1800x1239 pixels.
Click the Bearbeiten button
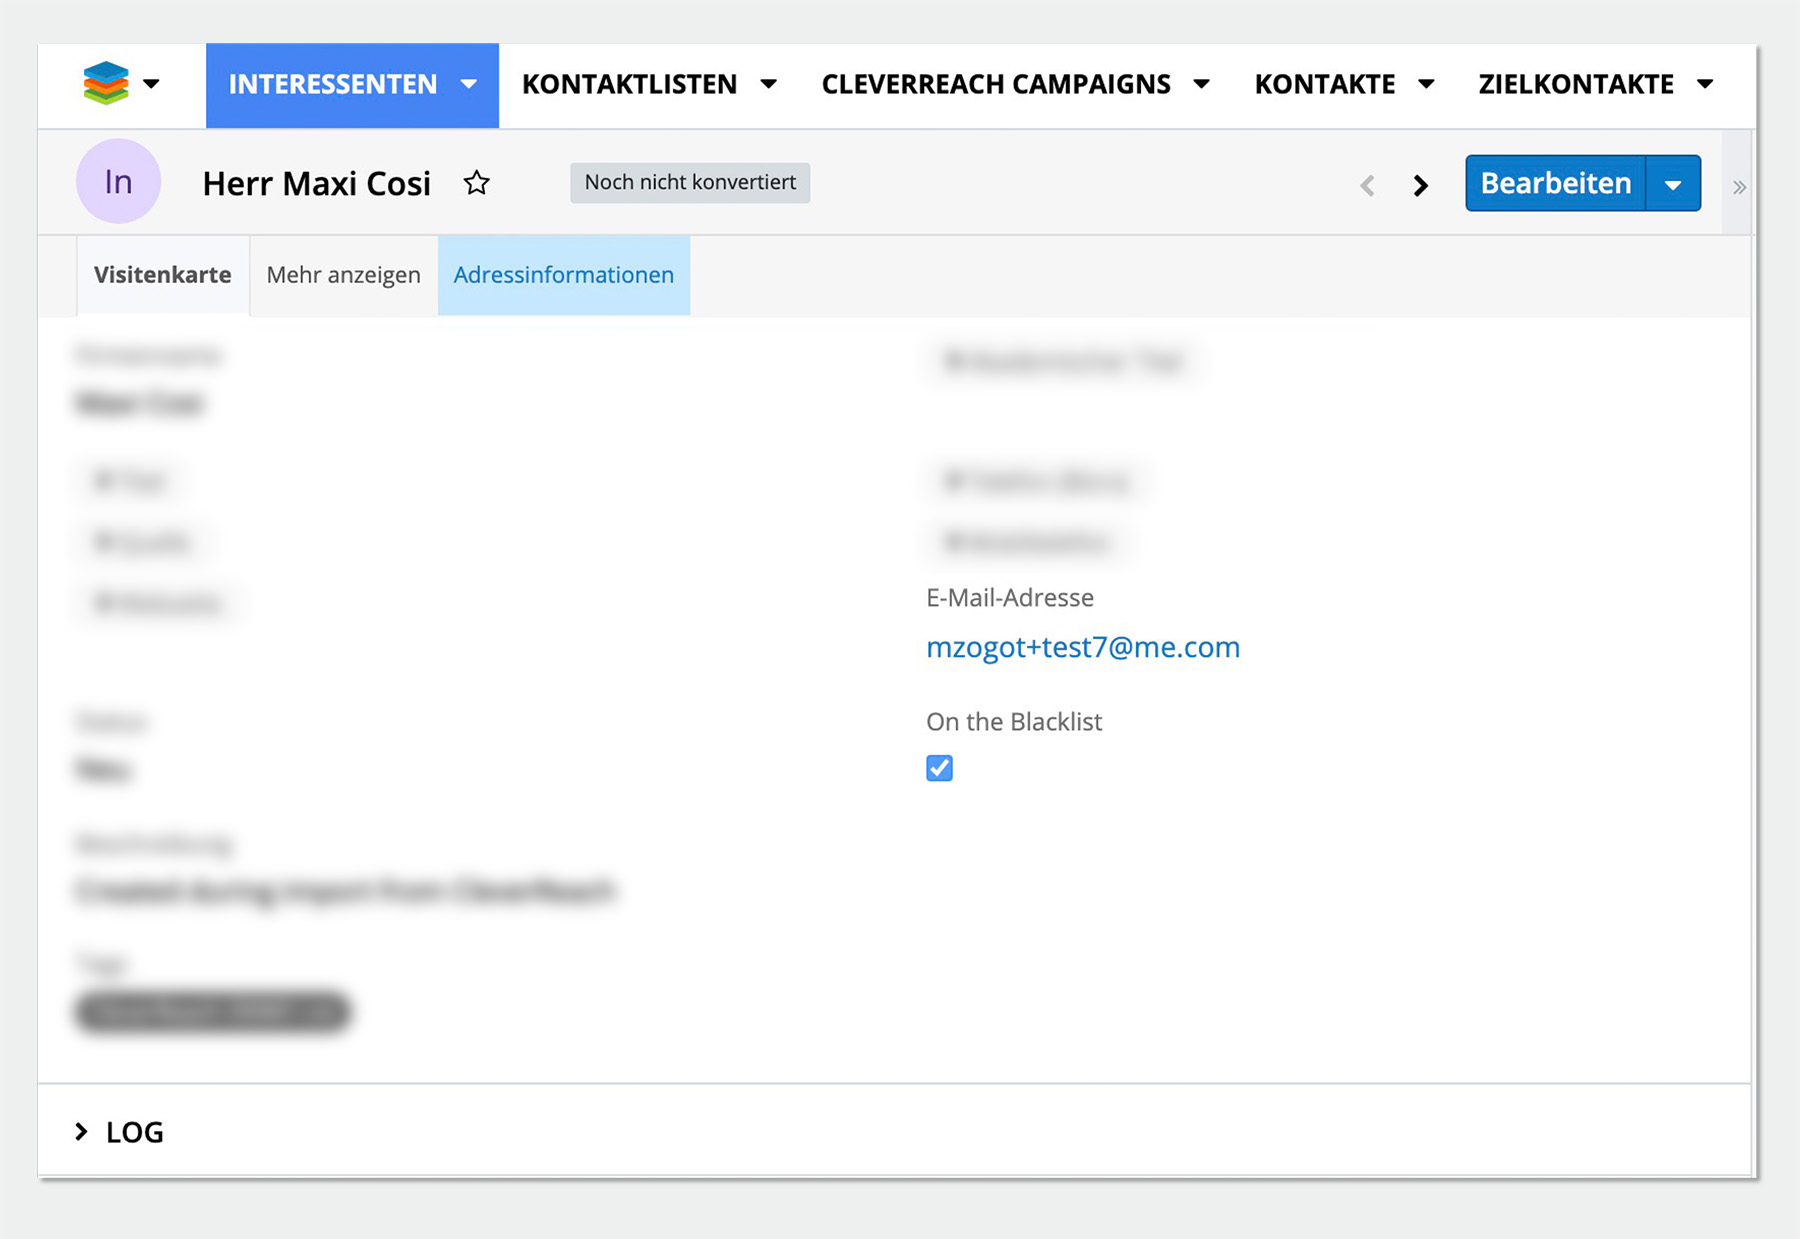(x=1555, y=184)
